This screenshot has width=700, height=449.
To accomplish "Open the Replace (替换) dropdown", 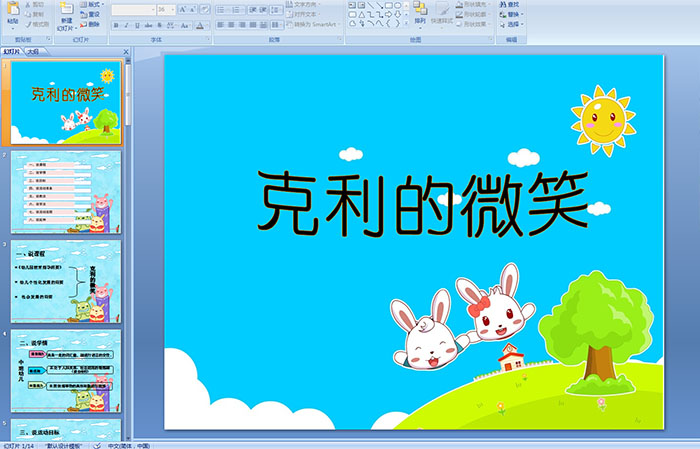I will [x=512, y=14].
